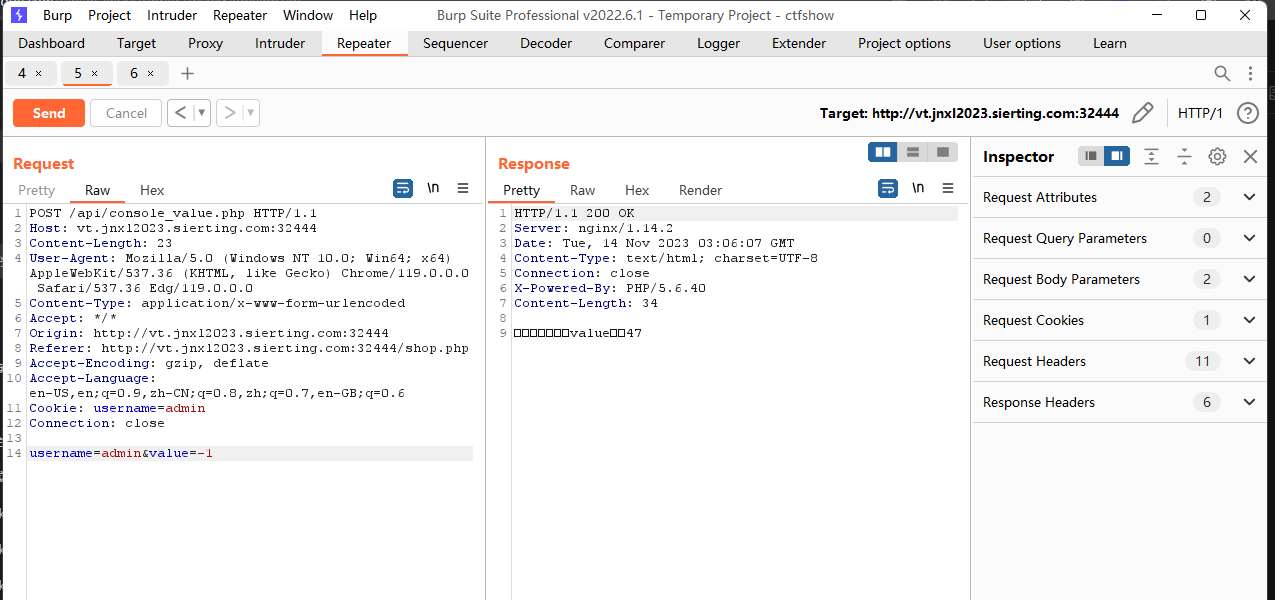Open forward history dropdown arrow

(x=251, y=113)
